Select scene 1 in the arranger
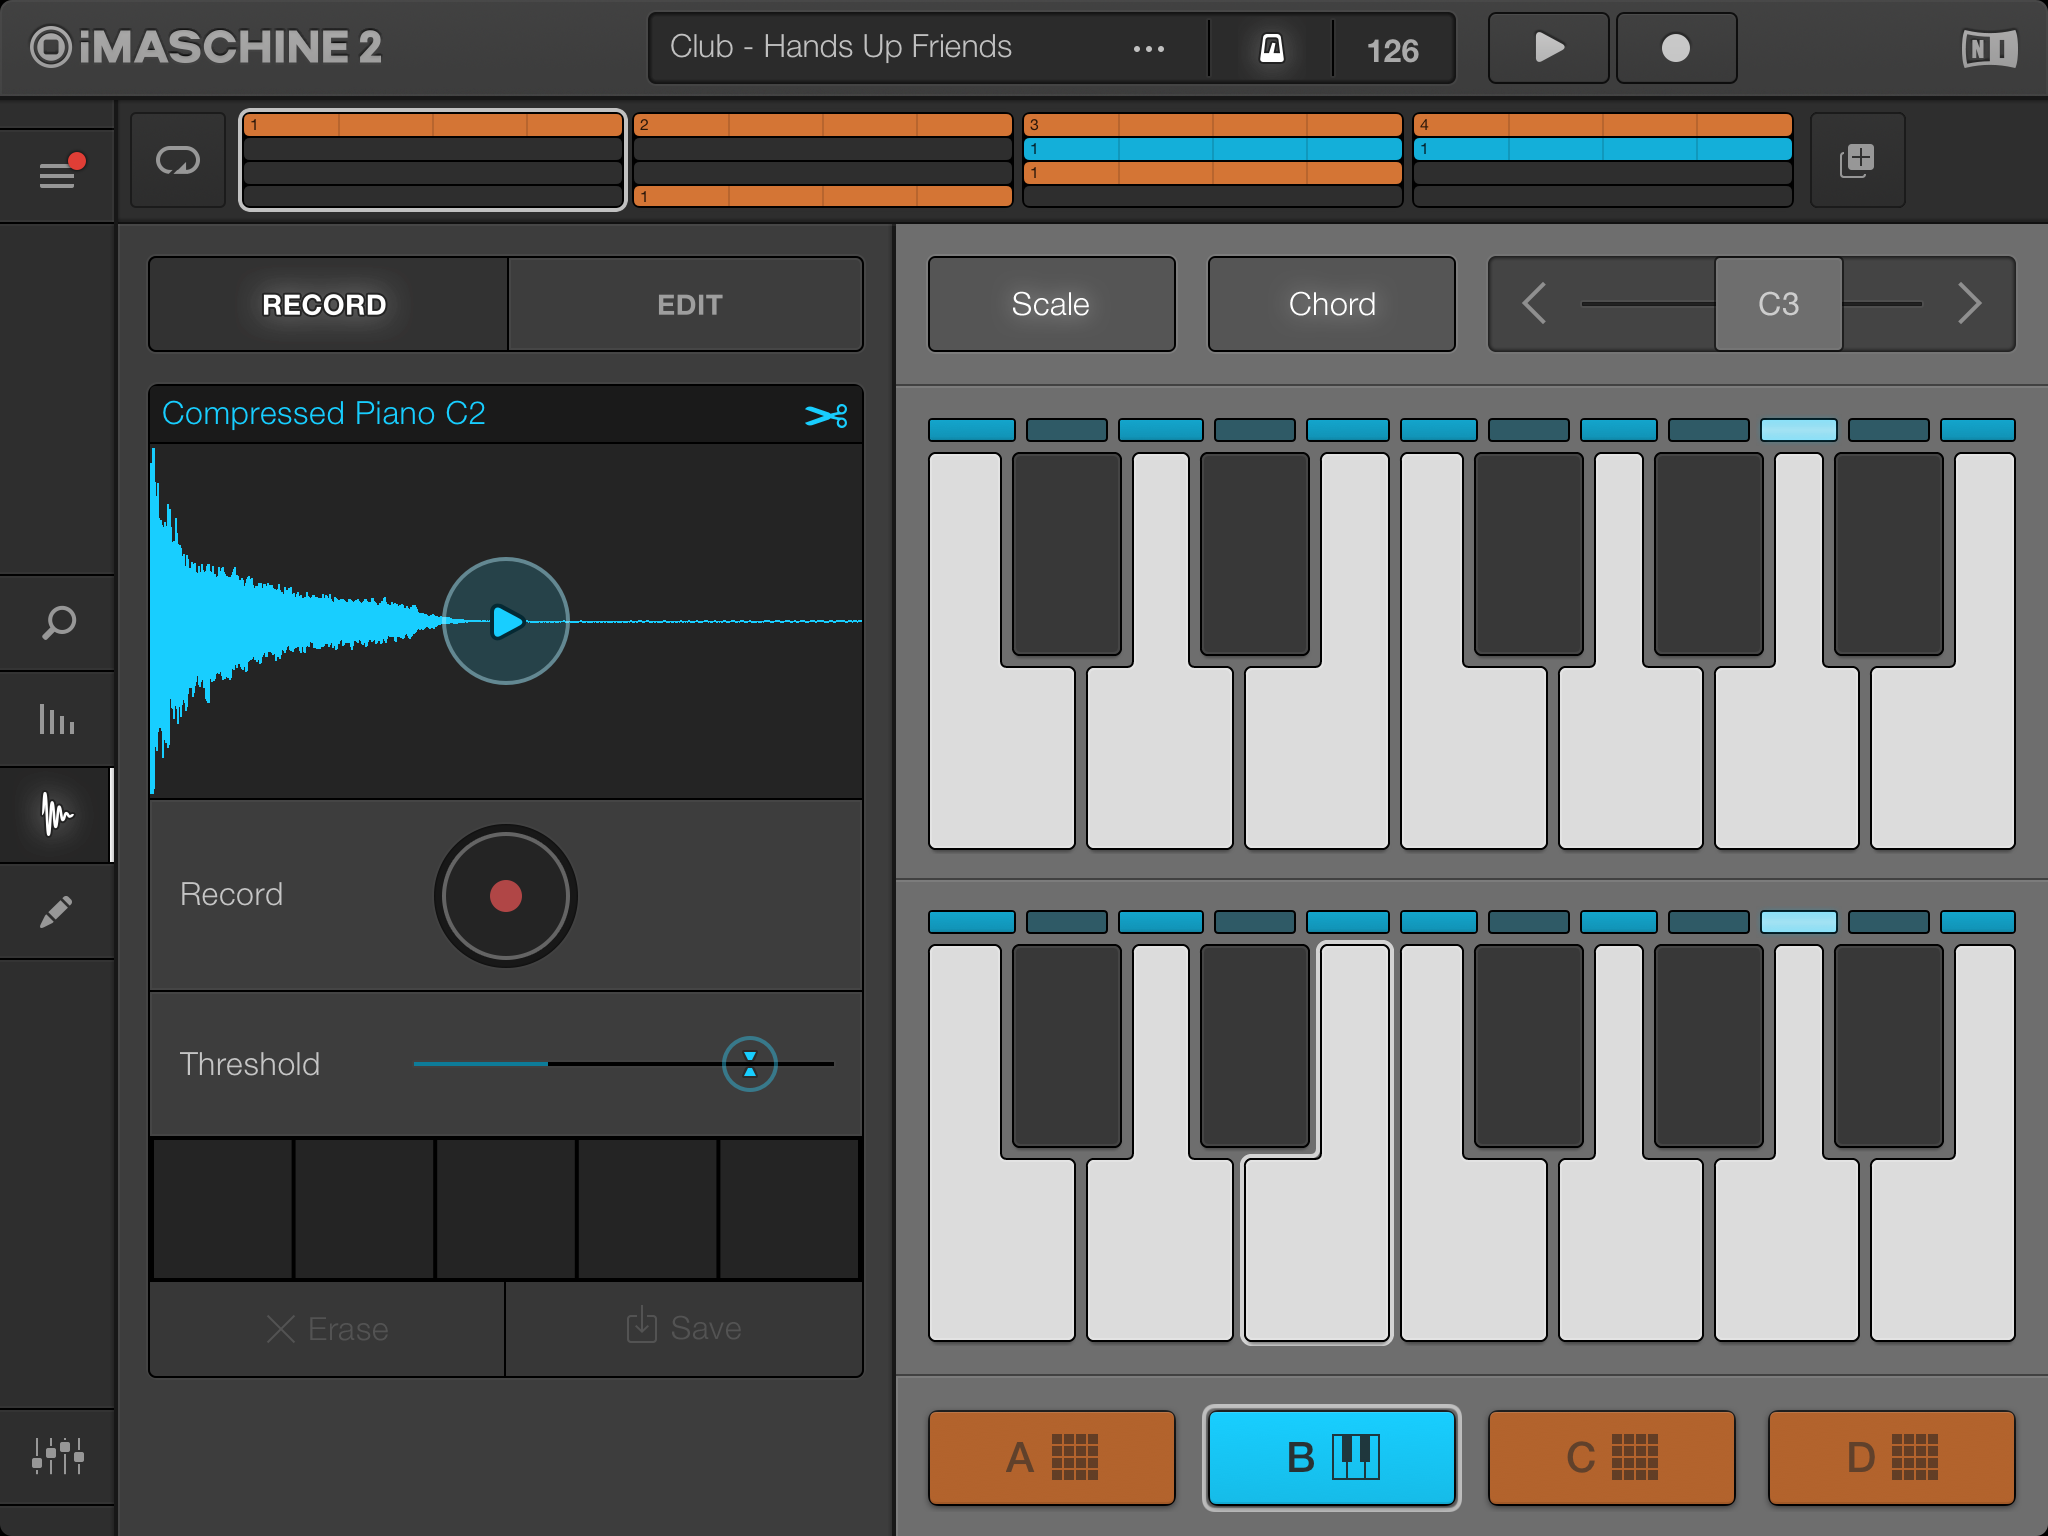The width and height of the screenshot is (2048, 1536). (x=433, y=160)
